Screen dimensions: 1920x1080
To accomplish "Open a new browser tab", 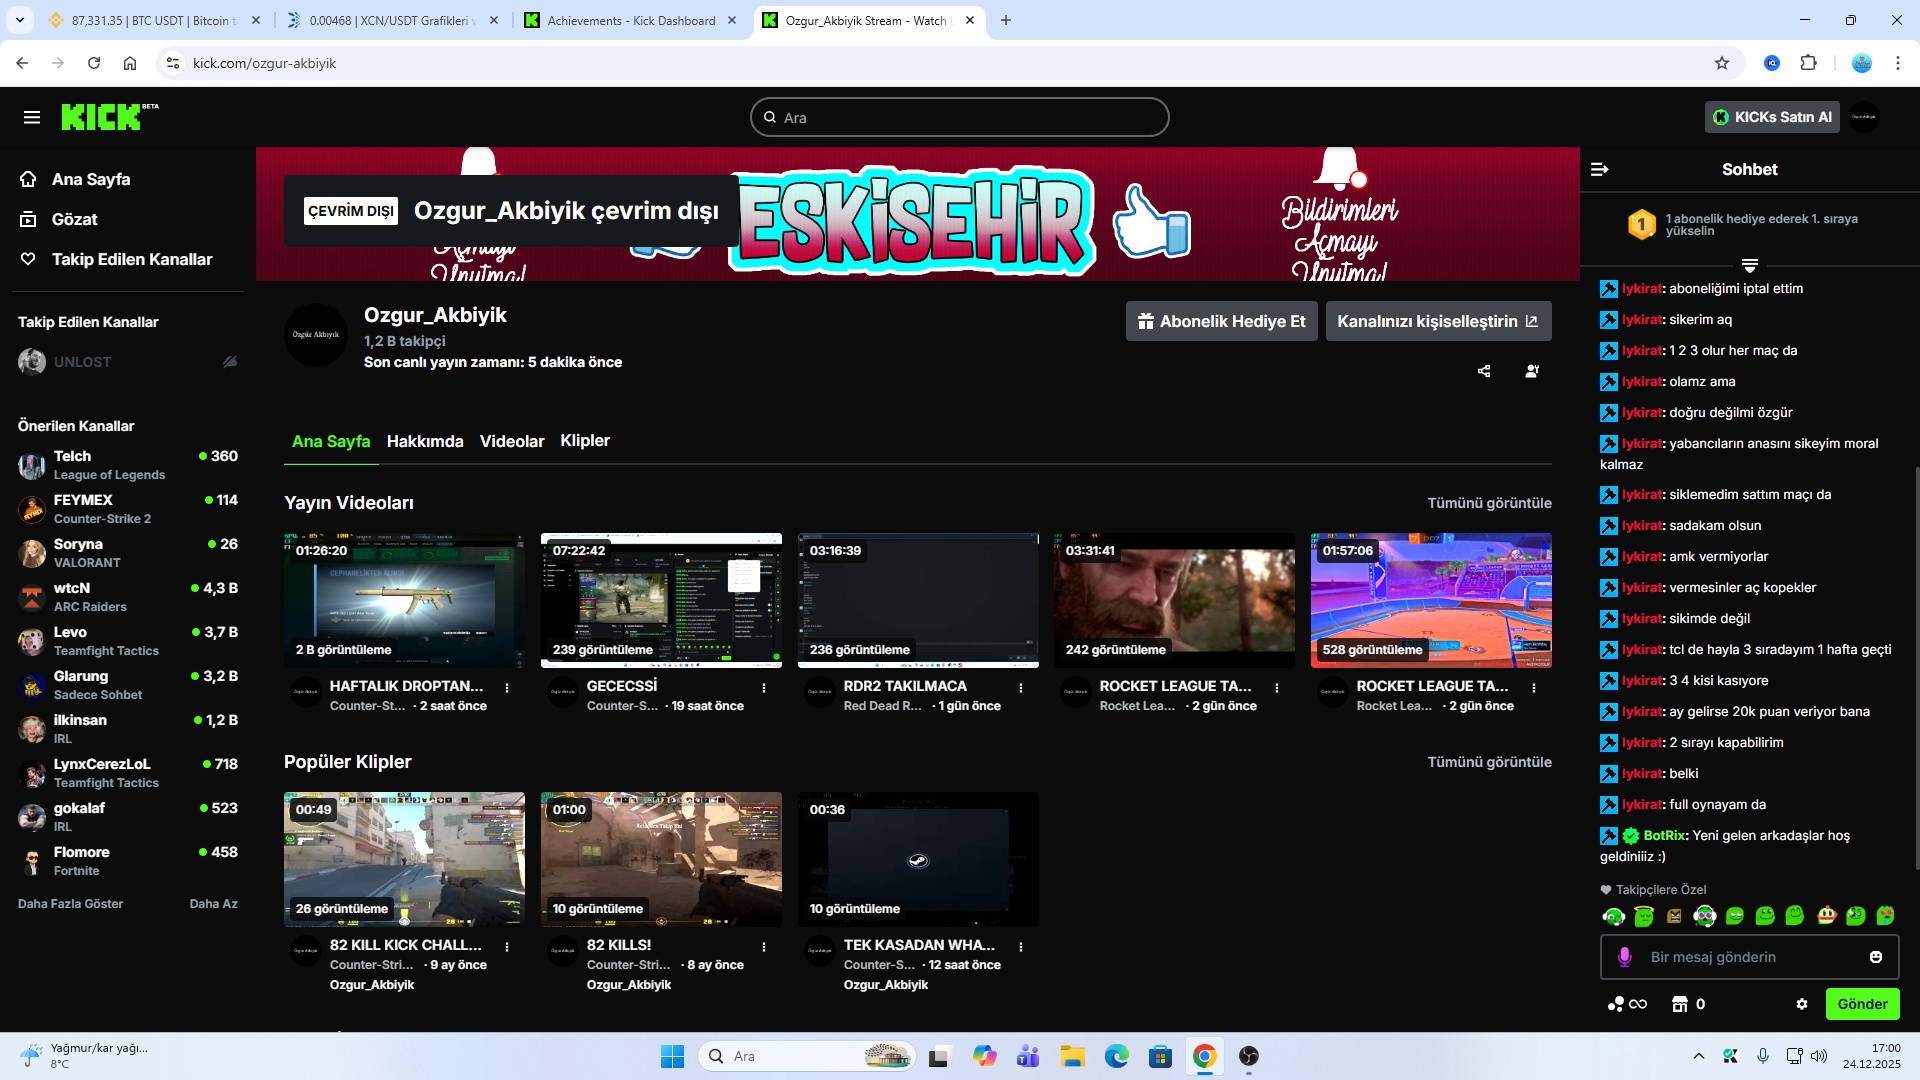I will (1006, 20).
